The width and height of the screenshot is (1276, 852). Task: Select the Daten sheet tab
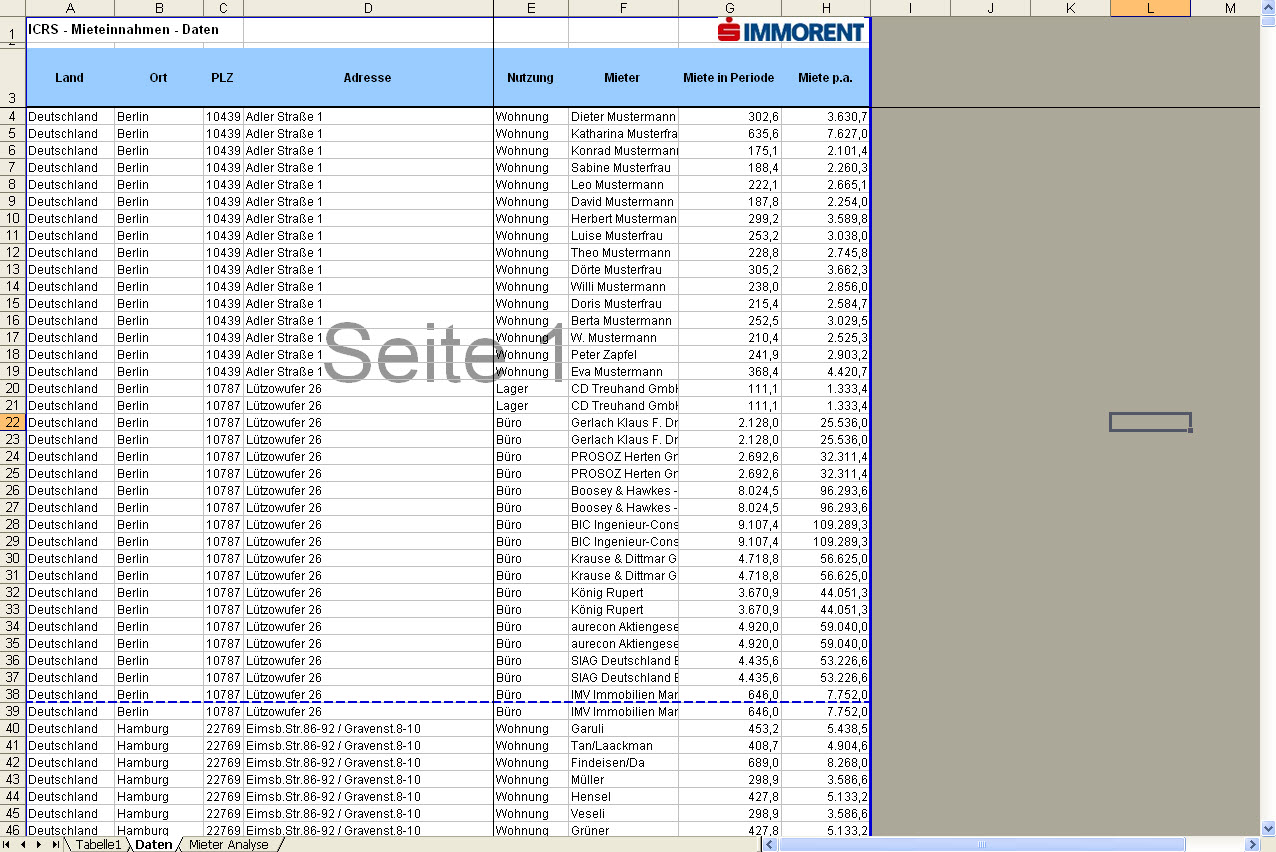tap(153, 845)
